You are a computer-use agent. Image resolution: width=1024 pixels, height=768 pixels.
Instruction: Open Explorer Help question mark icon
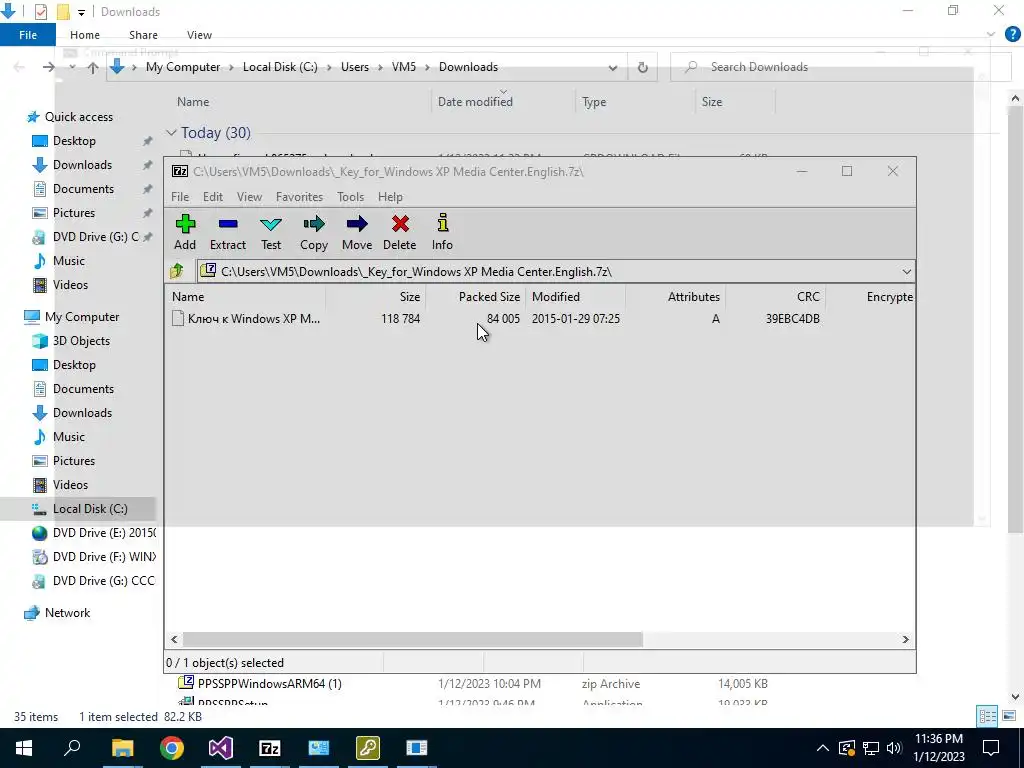tap(1012, 35)
